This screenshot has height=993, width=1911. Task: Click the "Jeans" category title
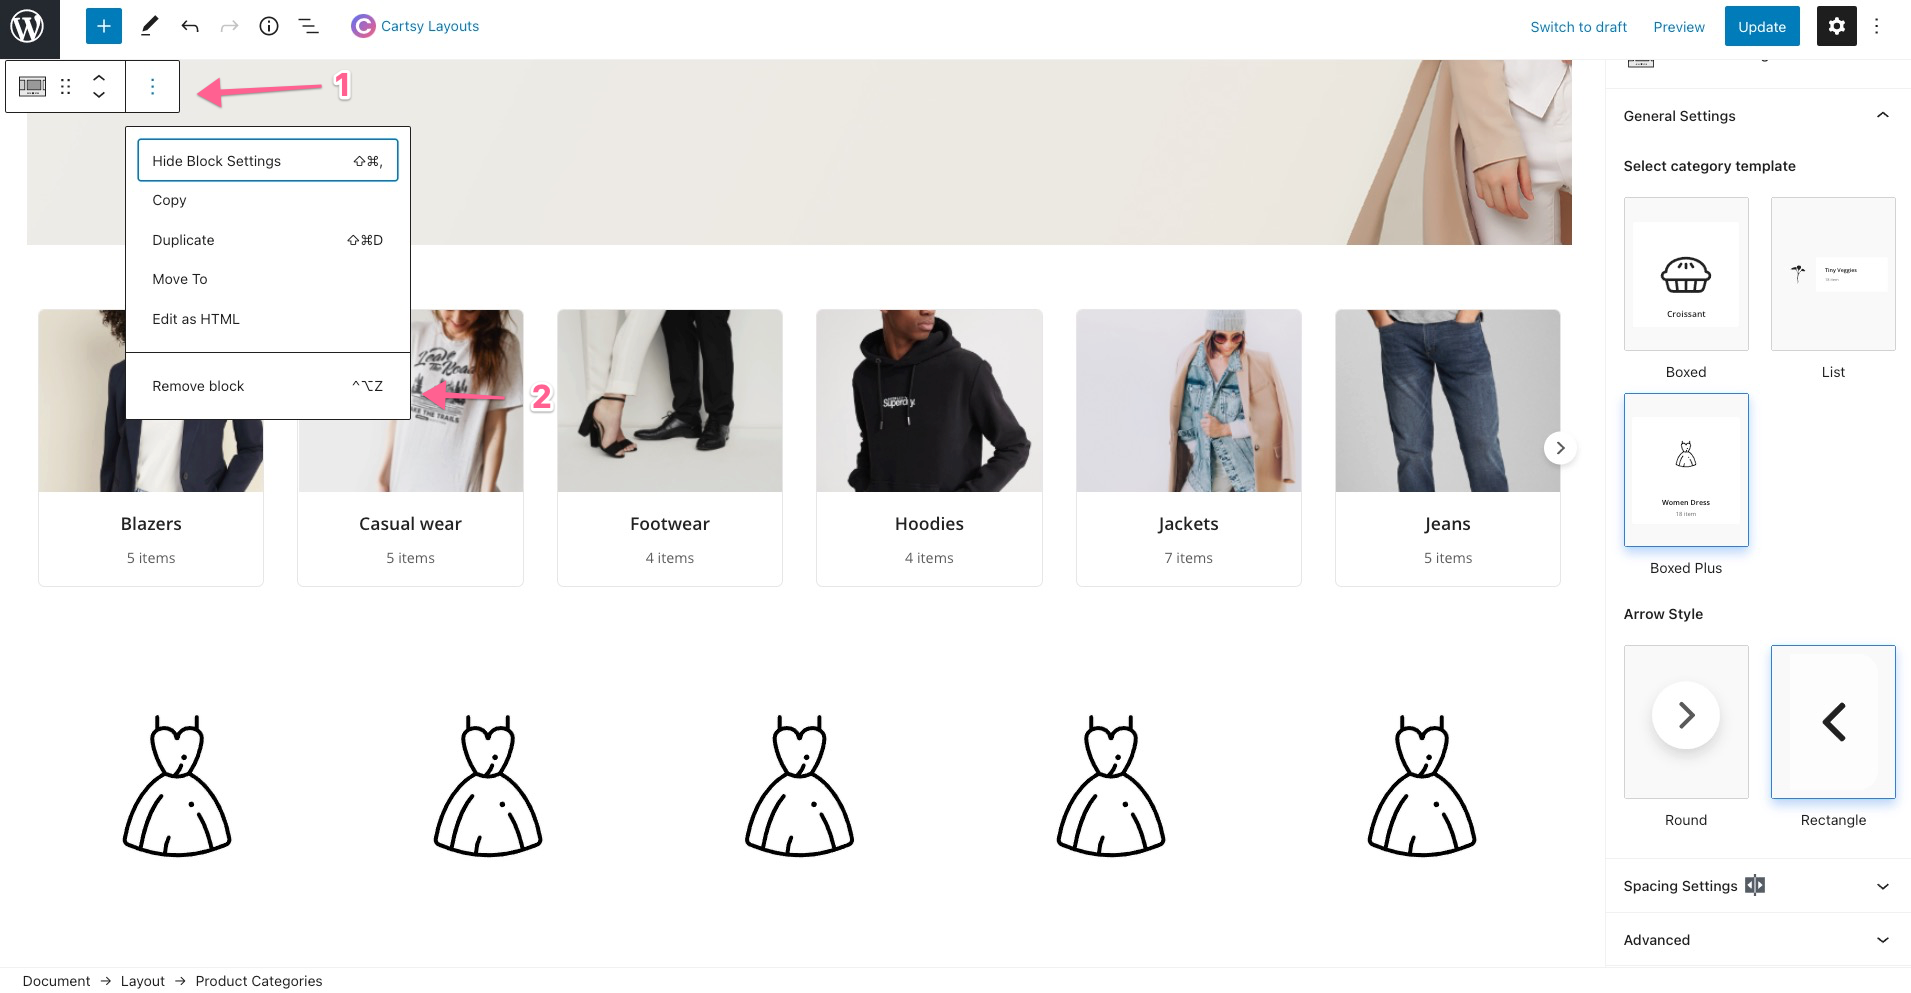[x=1447, y=524]
